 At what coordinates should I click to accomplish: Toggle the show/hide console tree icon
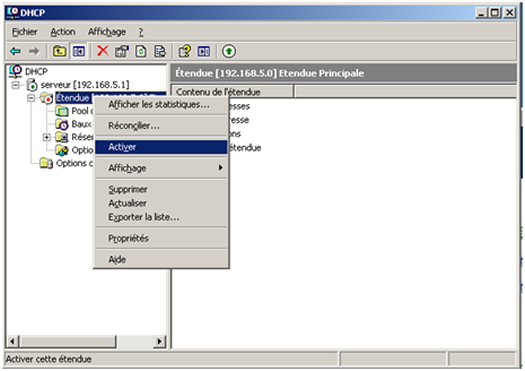(x=79, y=51)
